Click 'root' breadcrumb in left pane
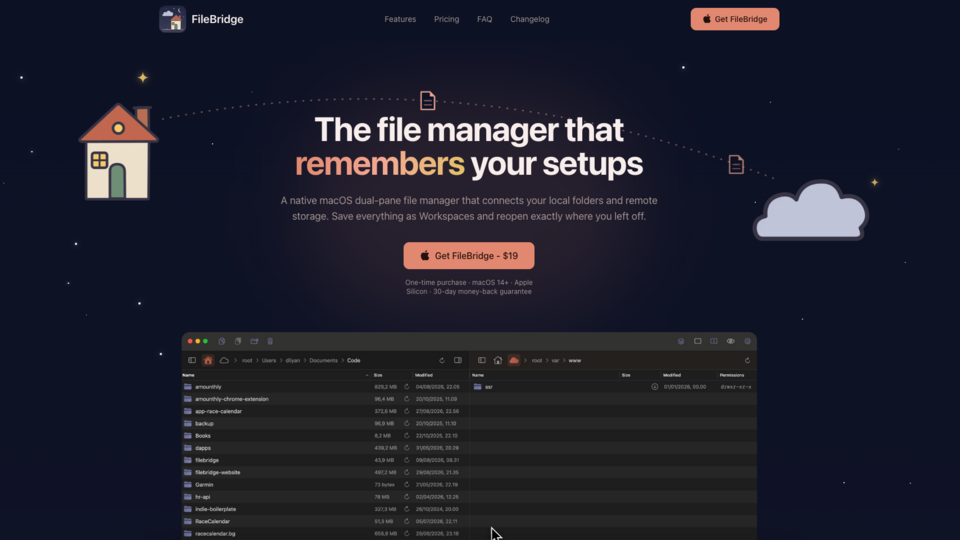The width and height of the screenshot is (960, 540). (247, 361)
